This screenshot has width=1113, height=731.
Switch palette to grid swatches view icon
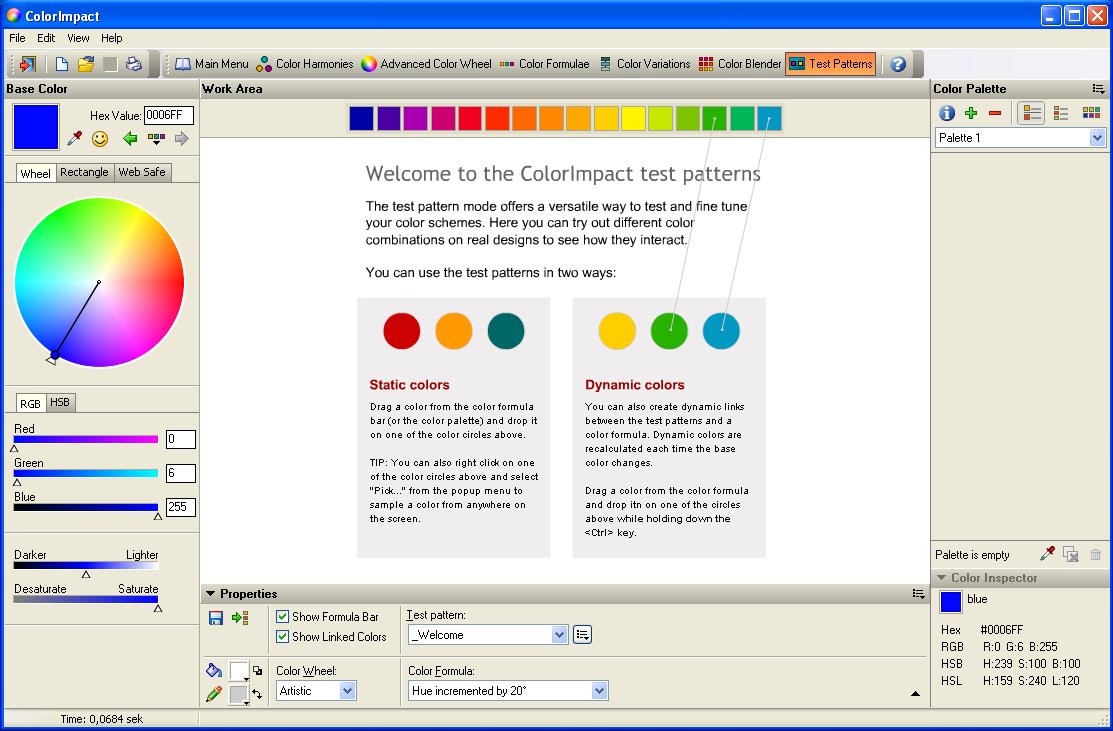point(1091,113)
